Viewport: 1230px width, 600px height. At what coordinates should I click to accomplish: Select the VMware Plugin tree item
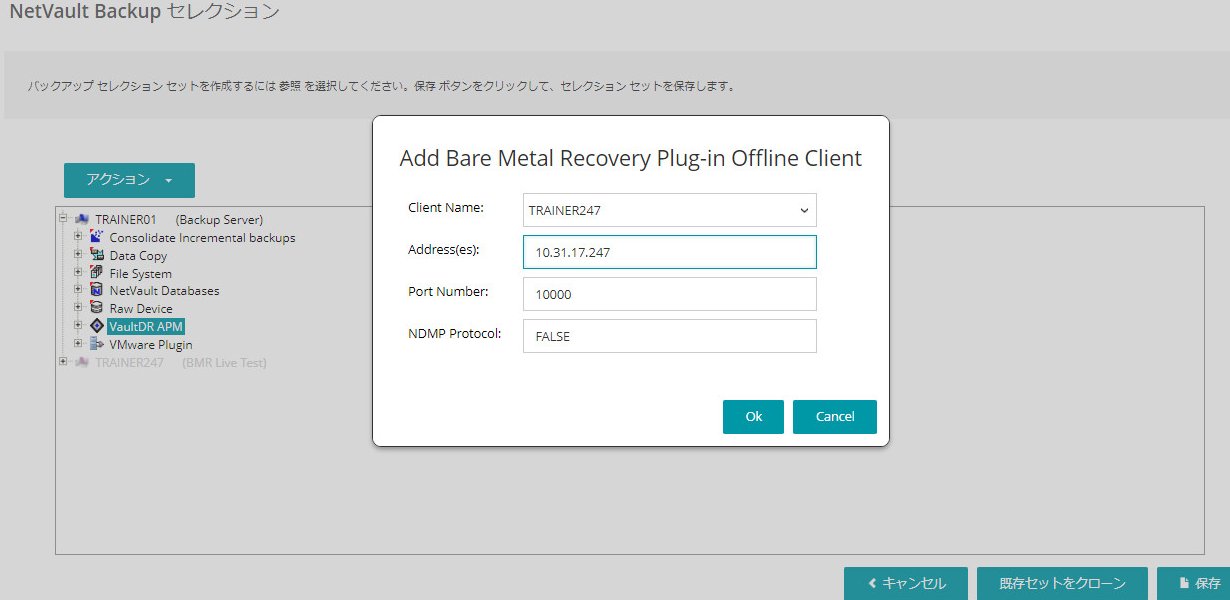tap(151, 344)
